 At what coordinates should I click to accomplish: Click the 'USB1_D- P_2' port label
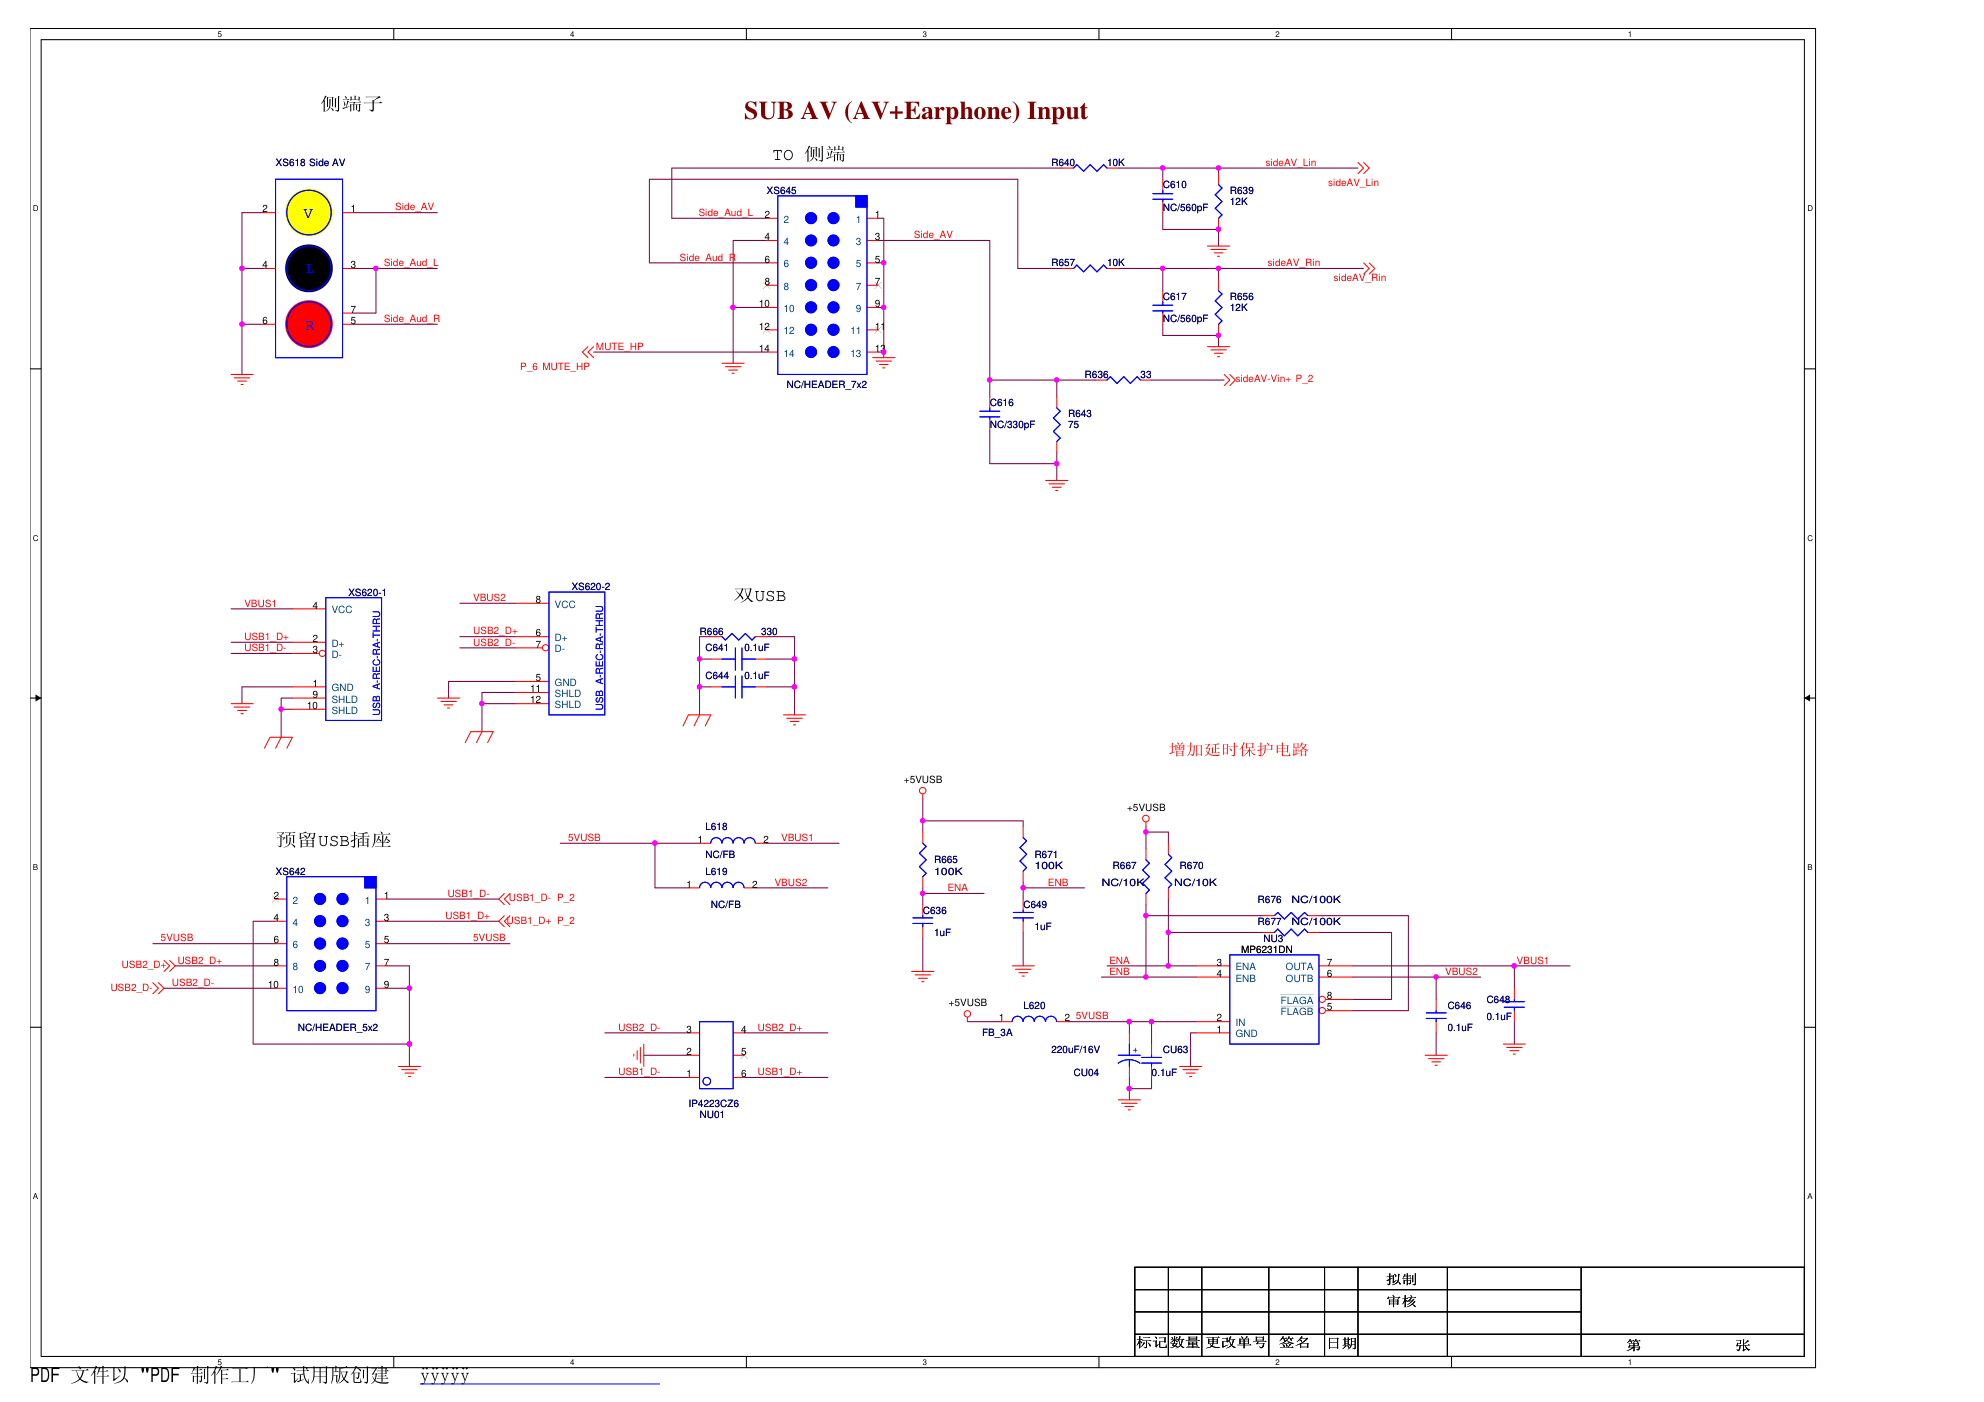click(x=541, y=897)
